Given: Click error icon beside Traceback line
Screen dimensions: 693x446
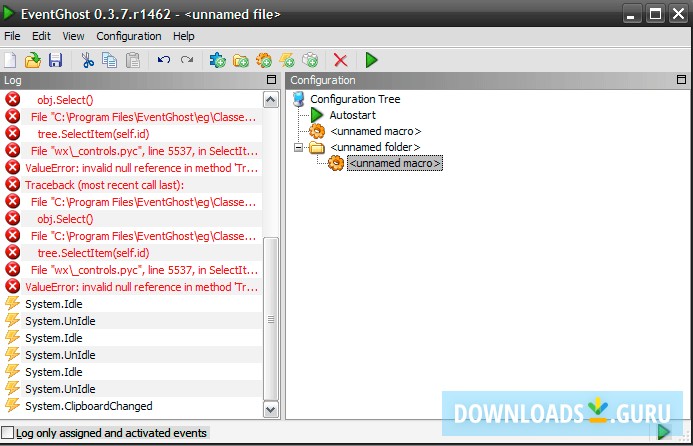Looking at the screenshot, I should click(x=13, y=184).
